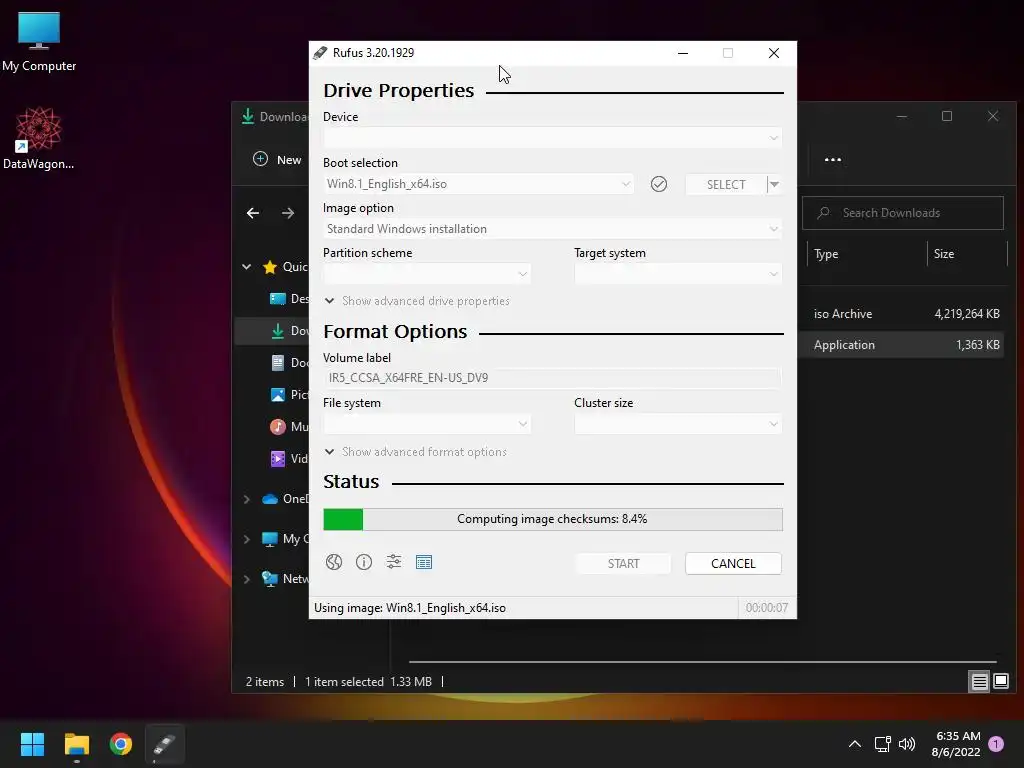The height and width of the screenshot is (768, 1024).
Task: Expand the My Computer tree node
Action: [x=247, y=539]
